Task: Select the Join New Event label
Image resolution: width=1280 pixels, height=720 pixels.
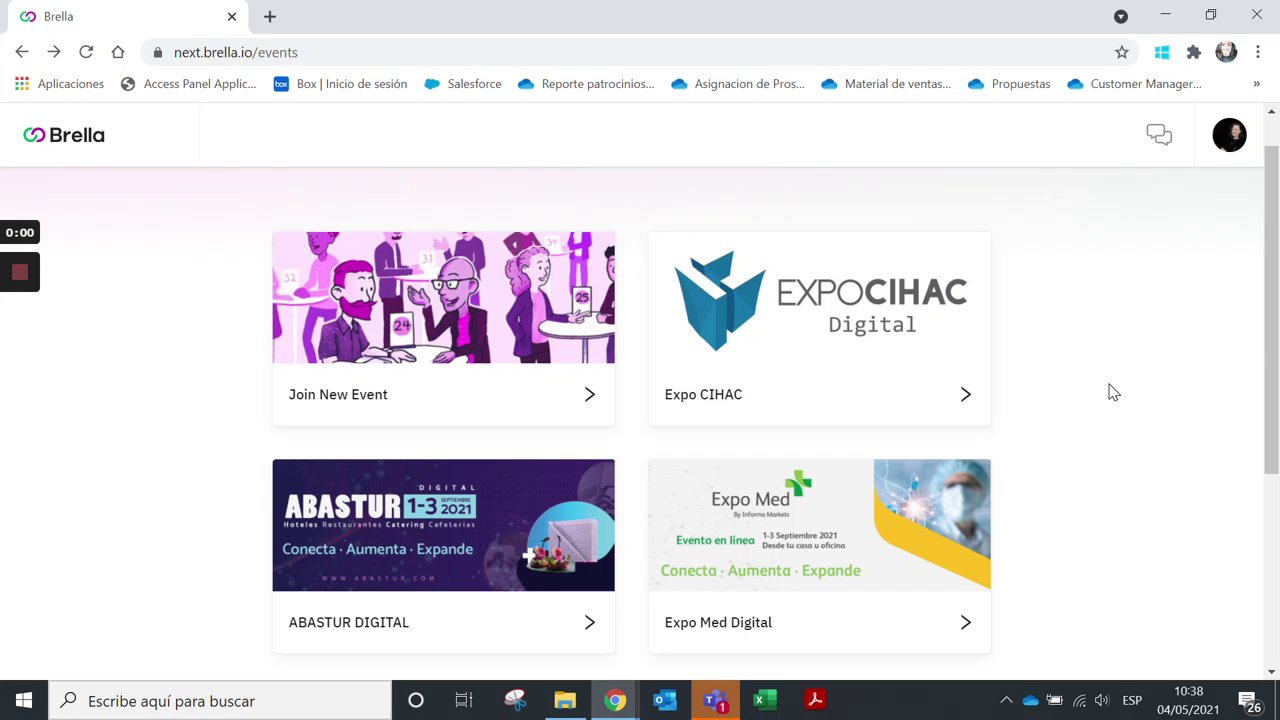Action: click(338, 395)
